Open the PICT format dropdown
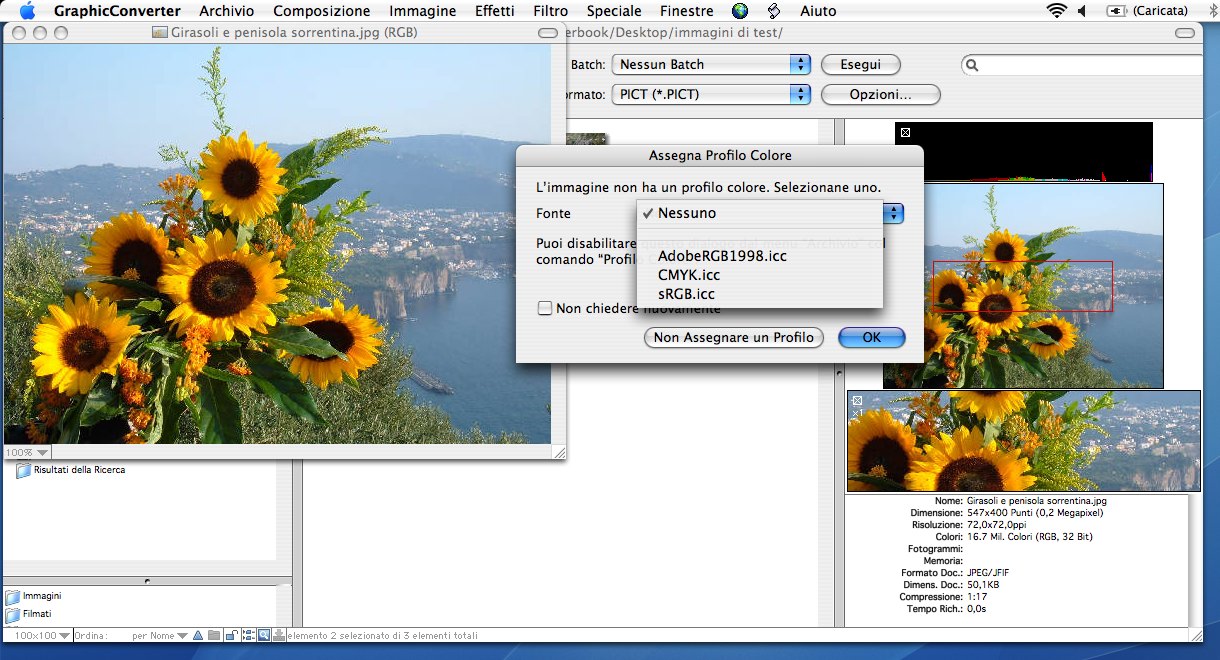This screenshot has width=1220, height=660. click(x=711, y=94)
